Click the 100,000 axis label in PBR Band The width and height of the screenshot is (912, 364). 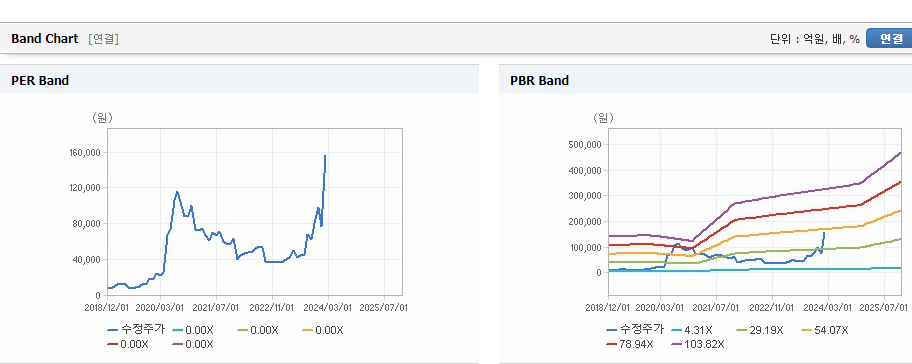(x=585, y=247)
